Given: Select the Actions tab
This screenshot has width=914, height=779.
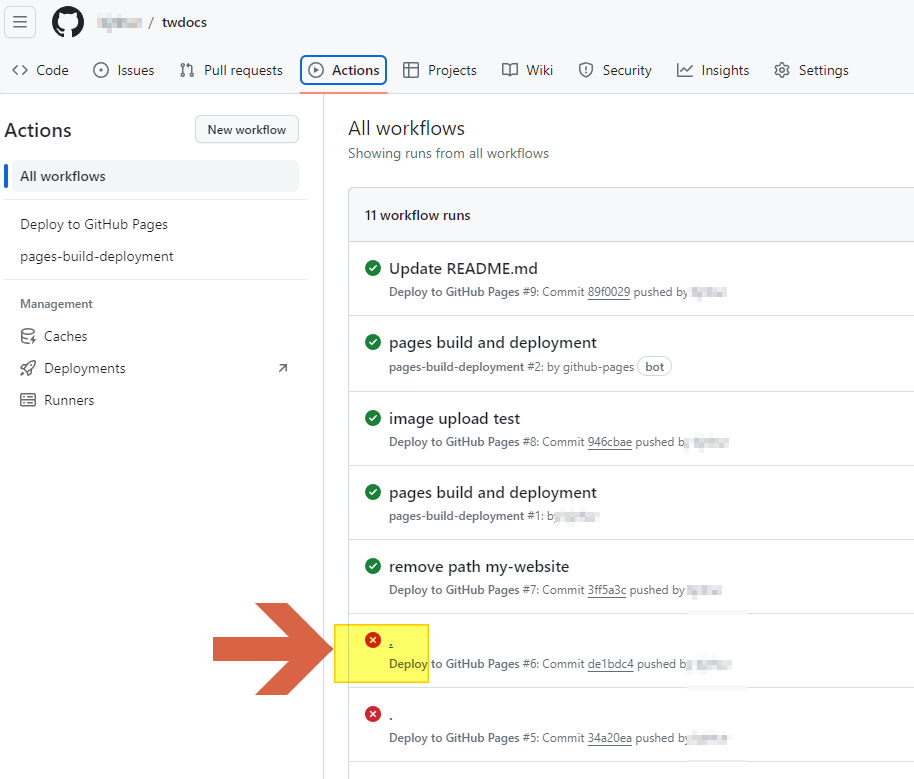Looking at the screenshot, I should click(x=343, y=70).
